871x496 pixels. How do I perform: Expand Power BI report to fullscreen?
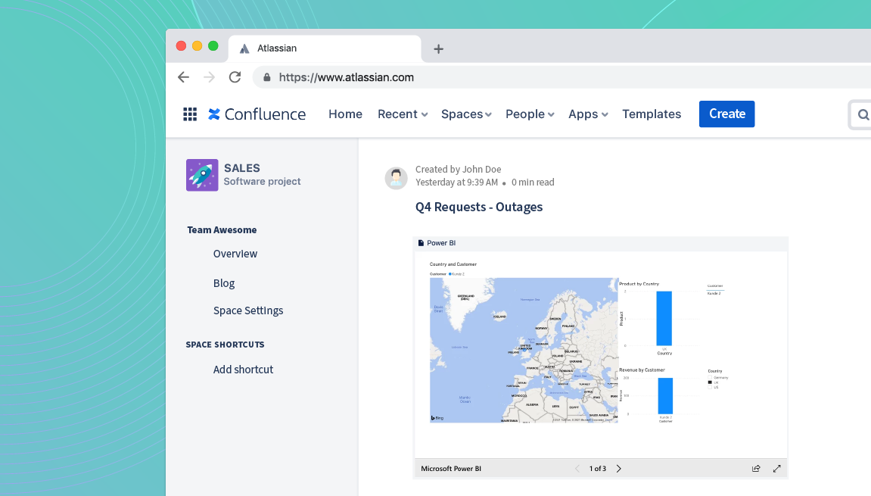click(x=777, y=468)
